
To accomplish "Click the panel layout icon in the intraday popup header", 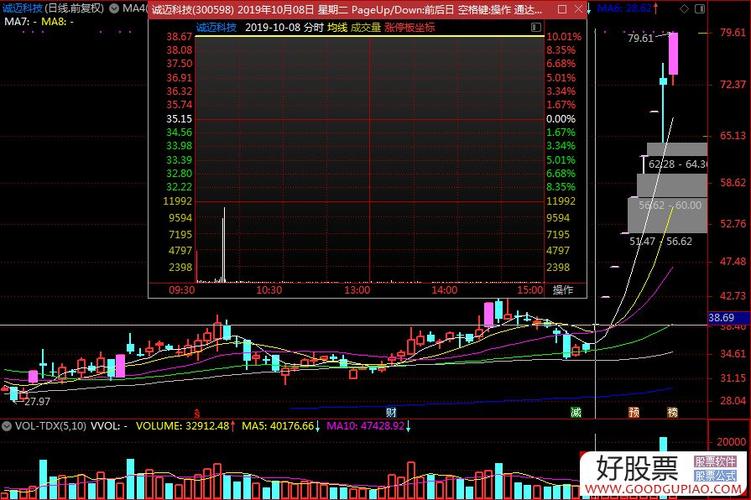I will [536, 27].
